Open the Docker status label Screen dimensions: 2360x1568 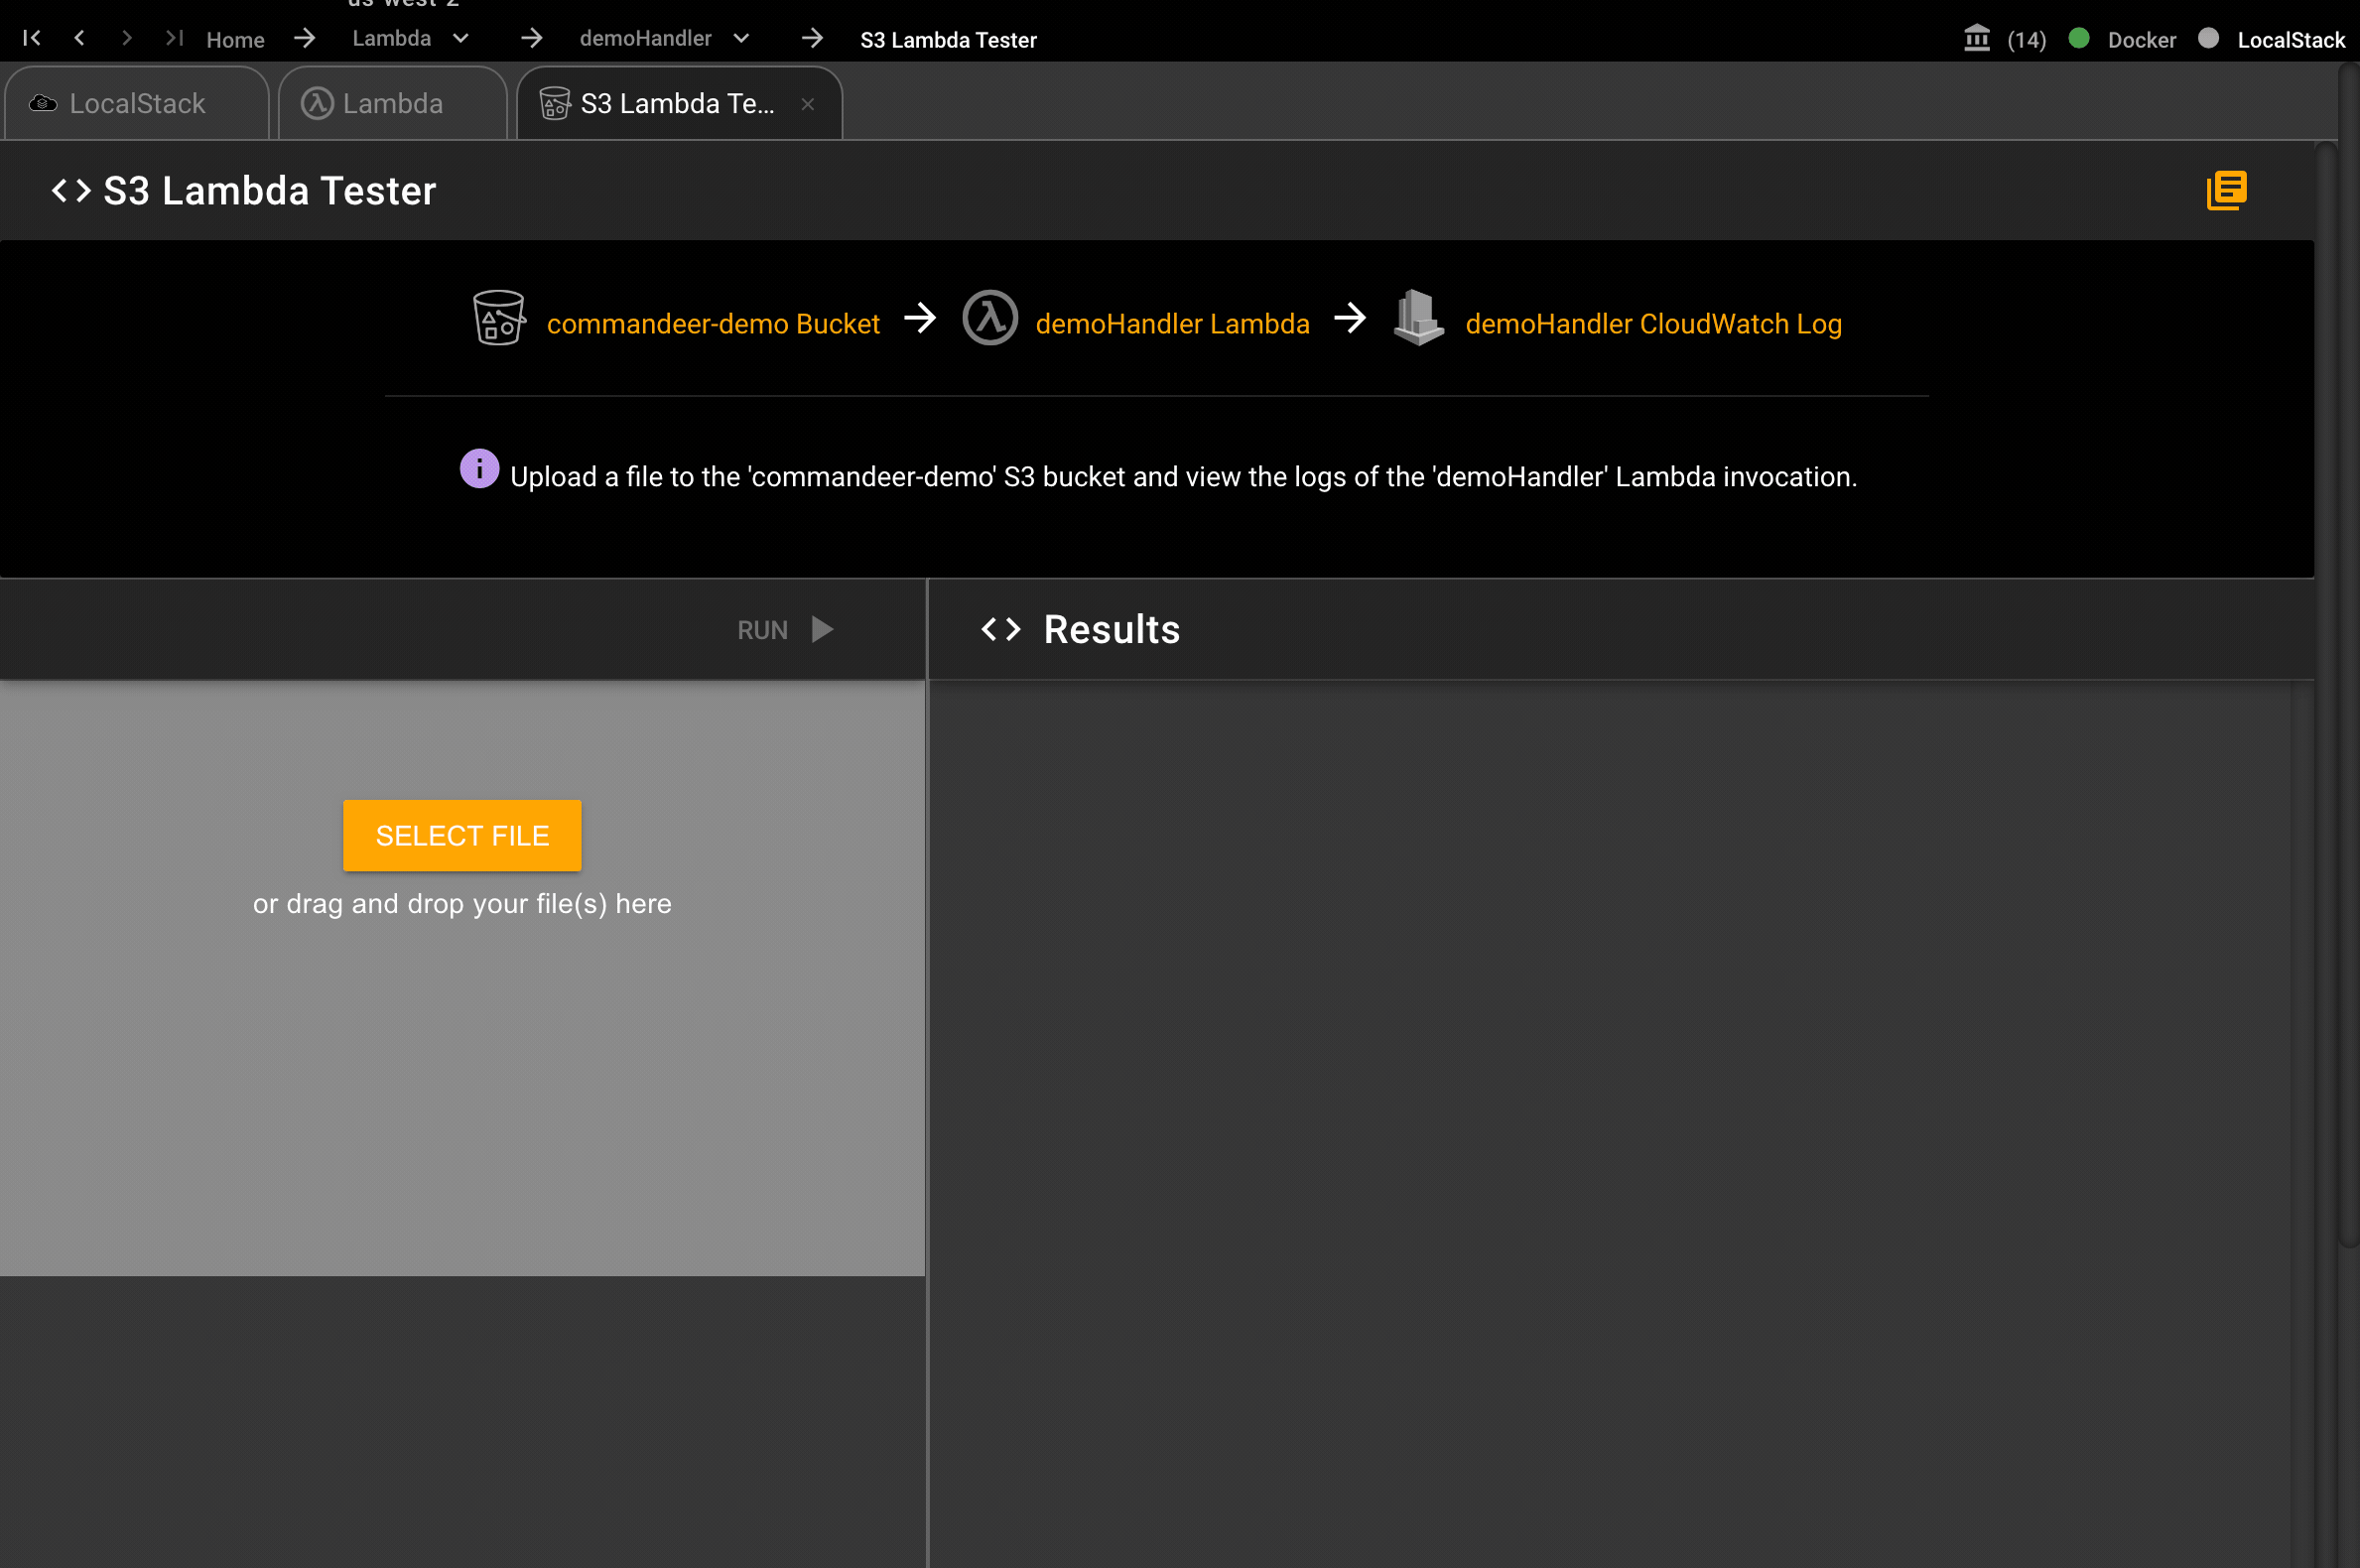2141,40
